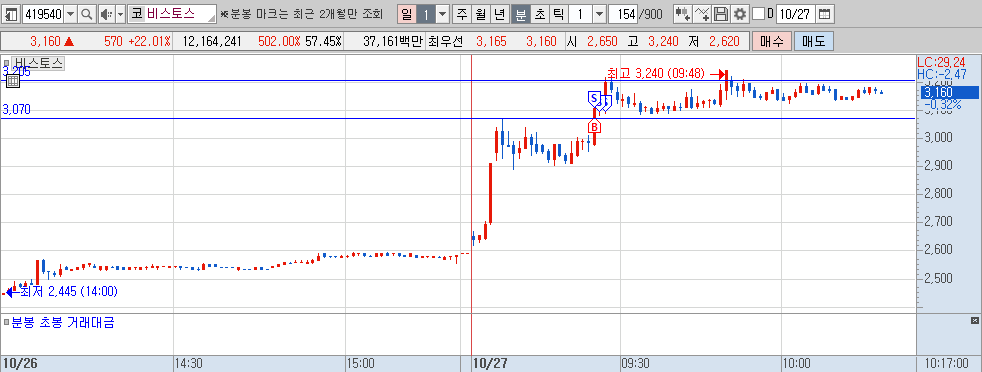Open chart settings gear icon
Image resolution: width=982 pixels, height=372 pixels.
[740, 13]
